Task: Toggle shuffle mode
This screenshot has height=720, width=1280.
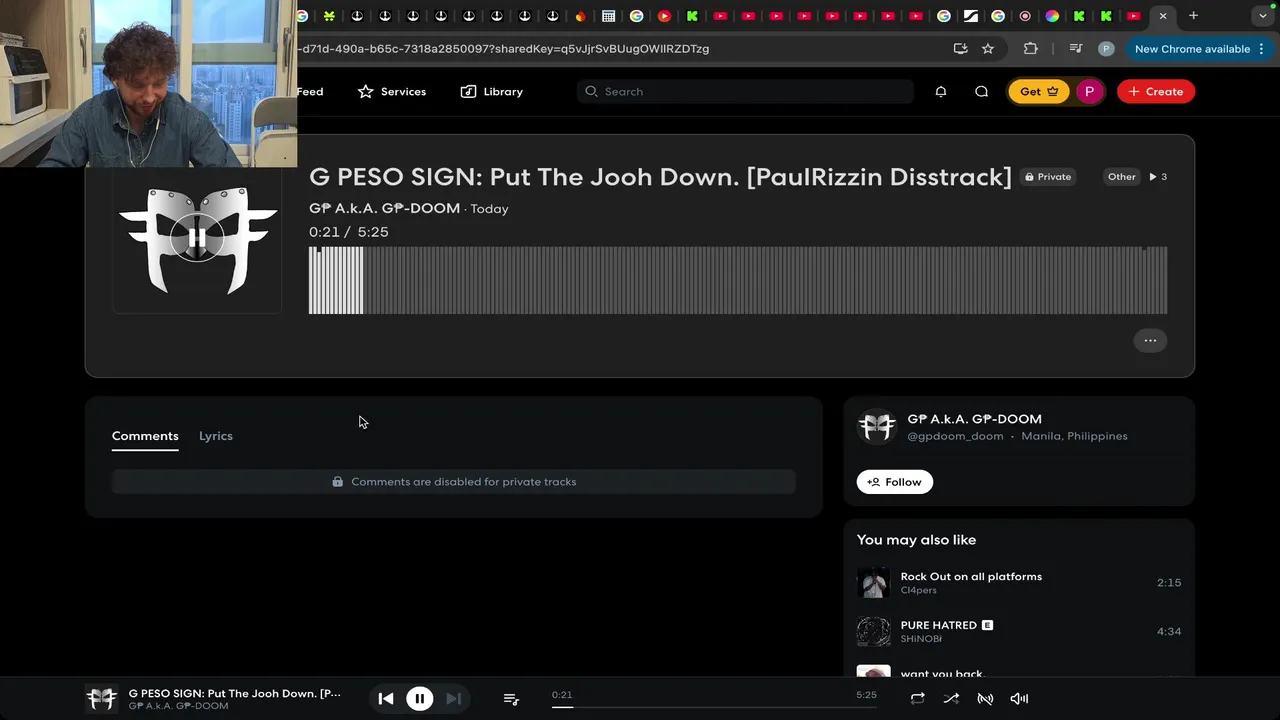Action: [951, 699]
